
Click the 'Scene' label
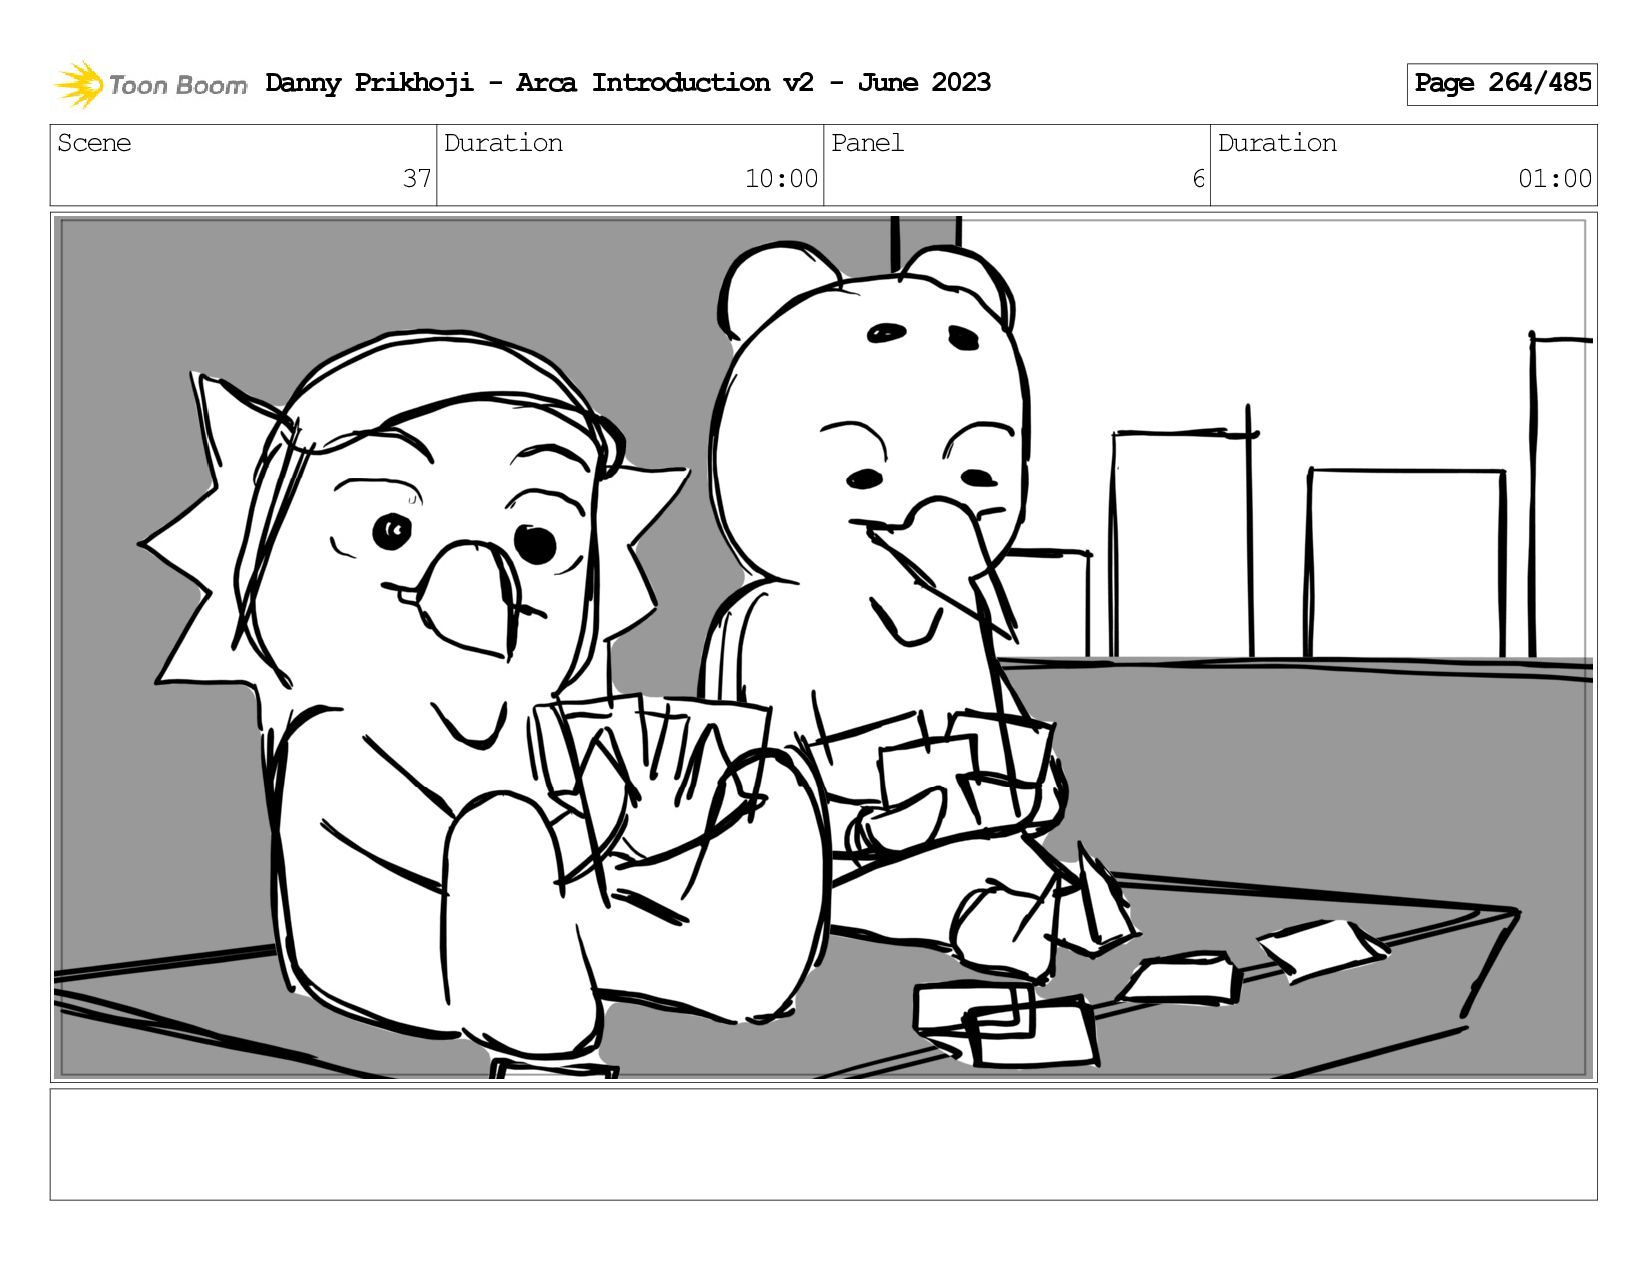coord(94,143)
